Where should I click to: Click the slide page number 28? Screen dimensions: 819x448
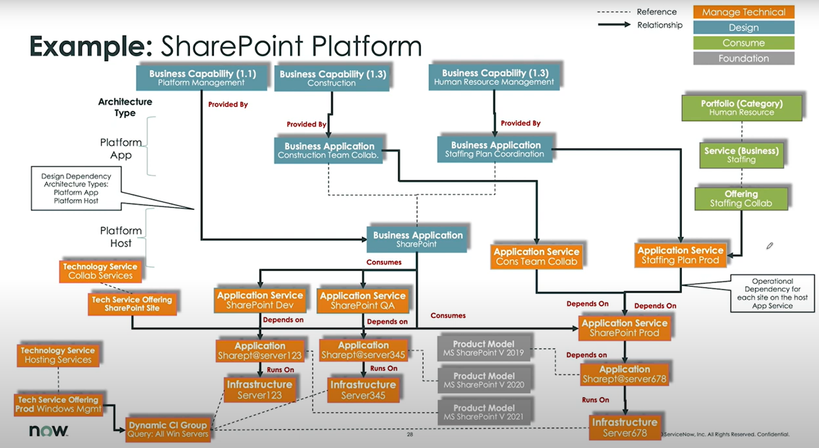[x=410, y=434]
